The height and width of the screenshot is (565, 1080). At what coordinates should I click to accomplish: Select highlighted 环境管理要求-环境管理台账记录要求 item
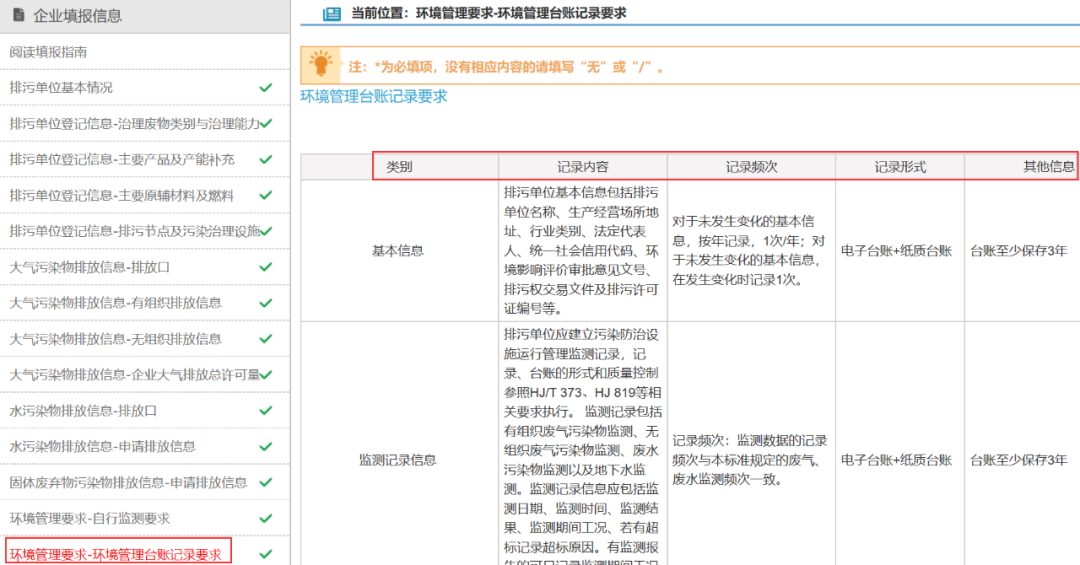coord(116,554)
